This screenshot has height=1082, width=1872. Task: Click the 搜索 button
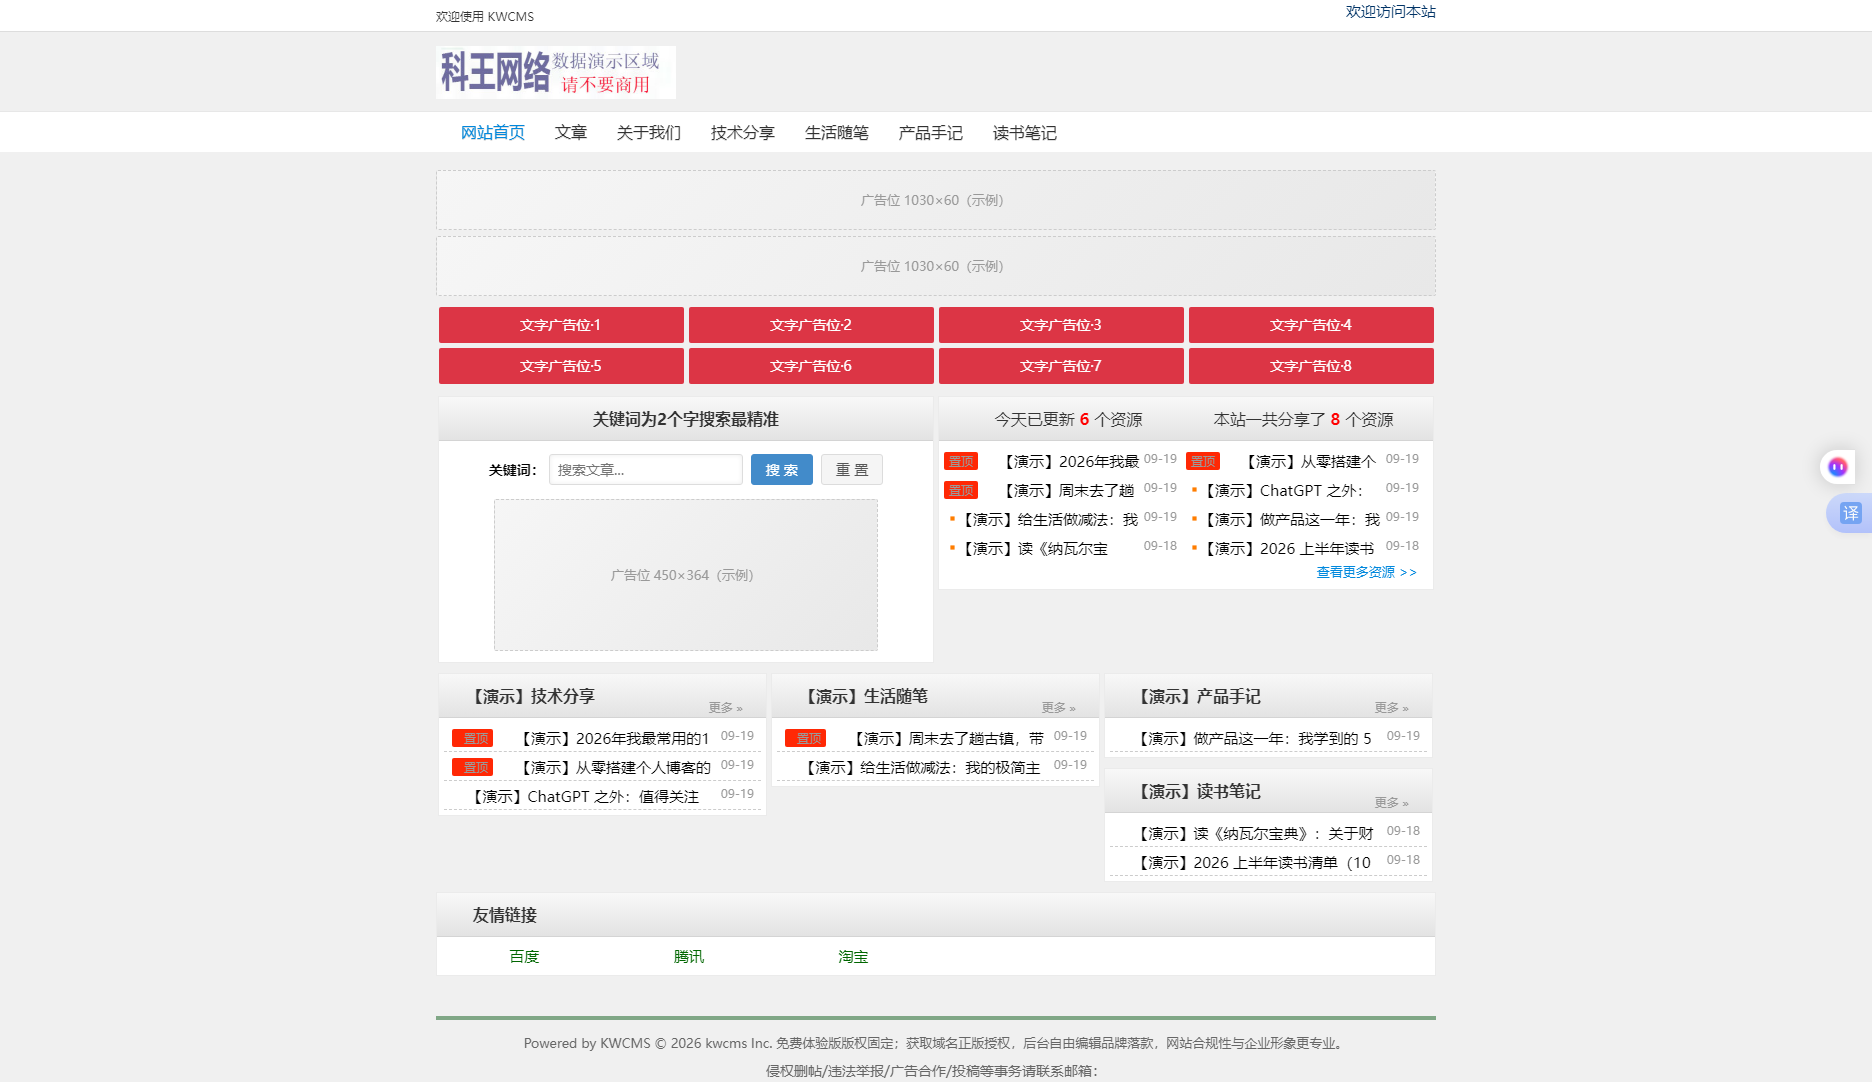[x=782, y=470]
